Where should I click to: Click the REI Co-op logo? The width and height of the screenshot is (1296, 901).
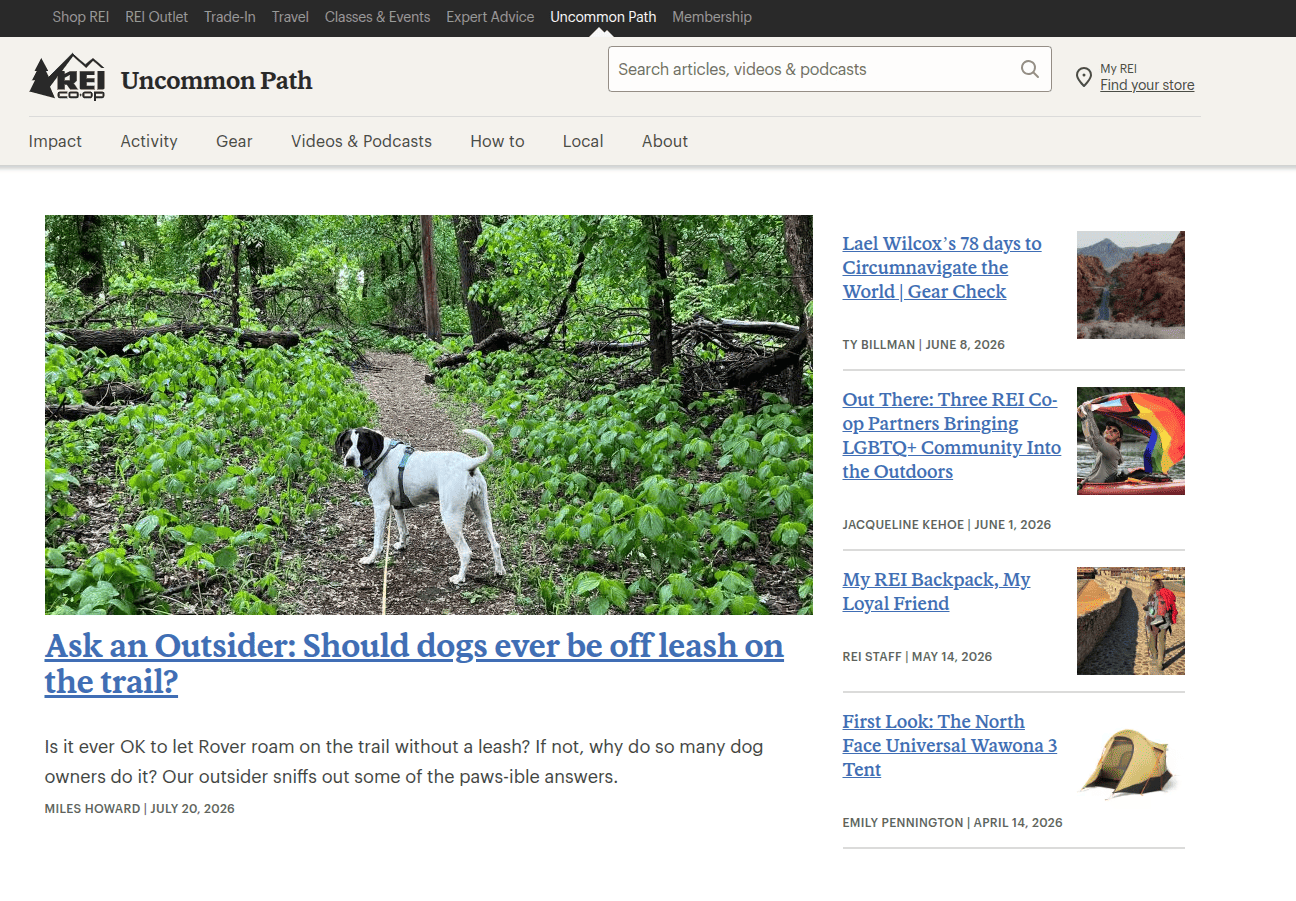67,77
